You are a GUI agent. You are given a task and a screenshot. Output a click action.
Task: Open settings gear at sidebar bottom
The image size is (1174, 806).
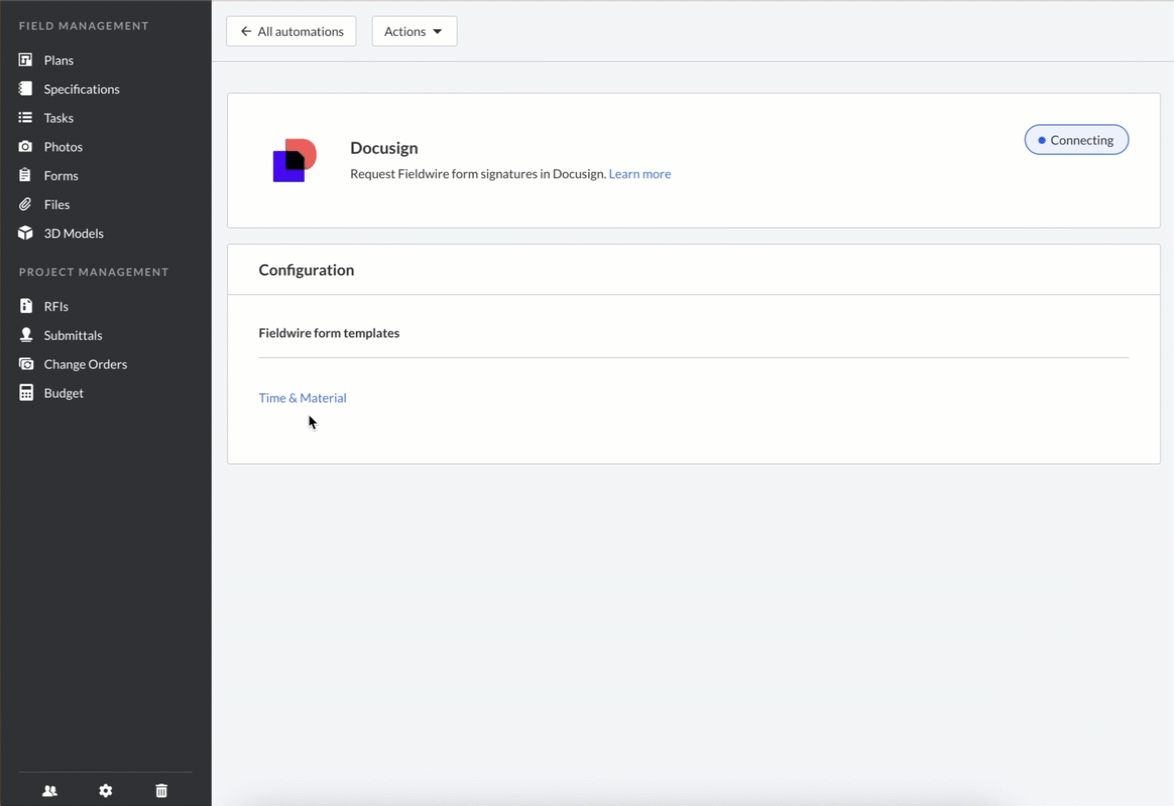(106, 791)
